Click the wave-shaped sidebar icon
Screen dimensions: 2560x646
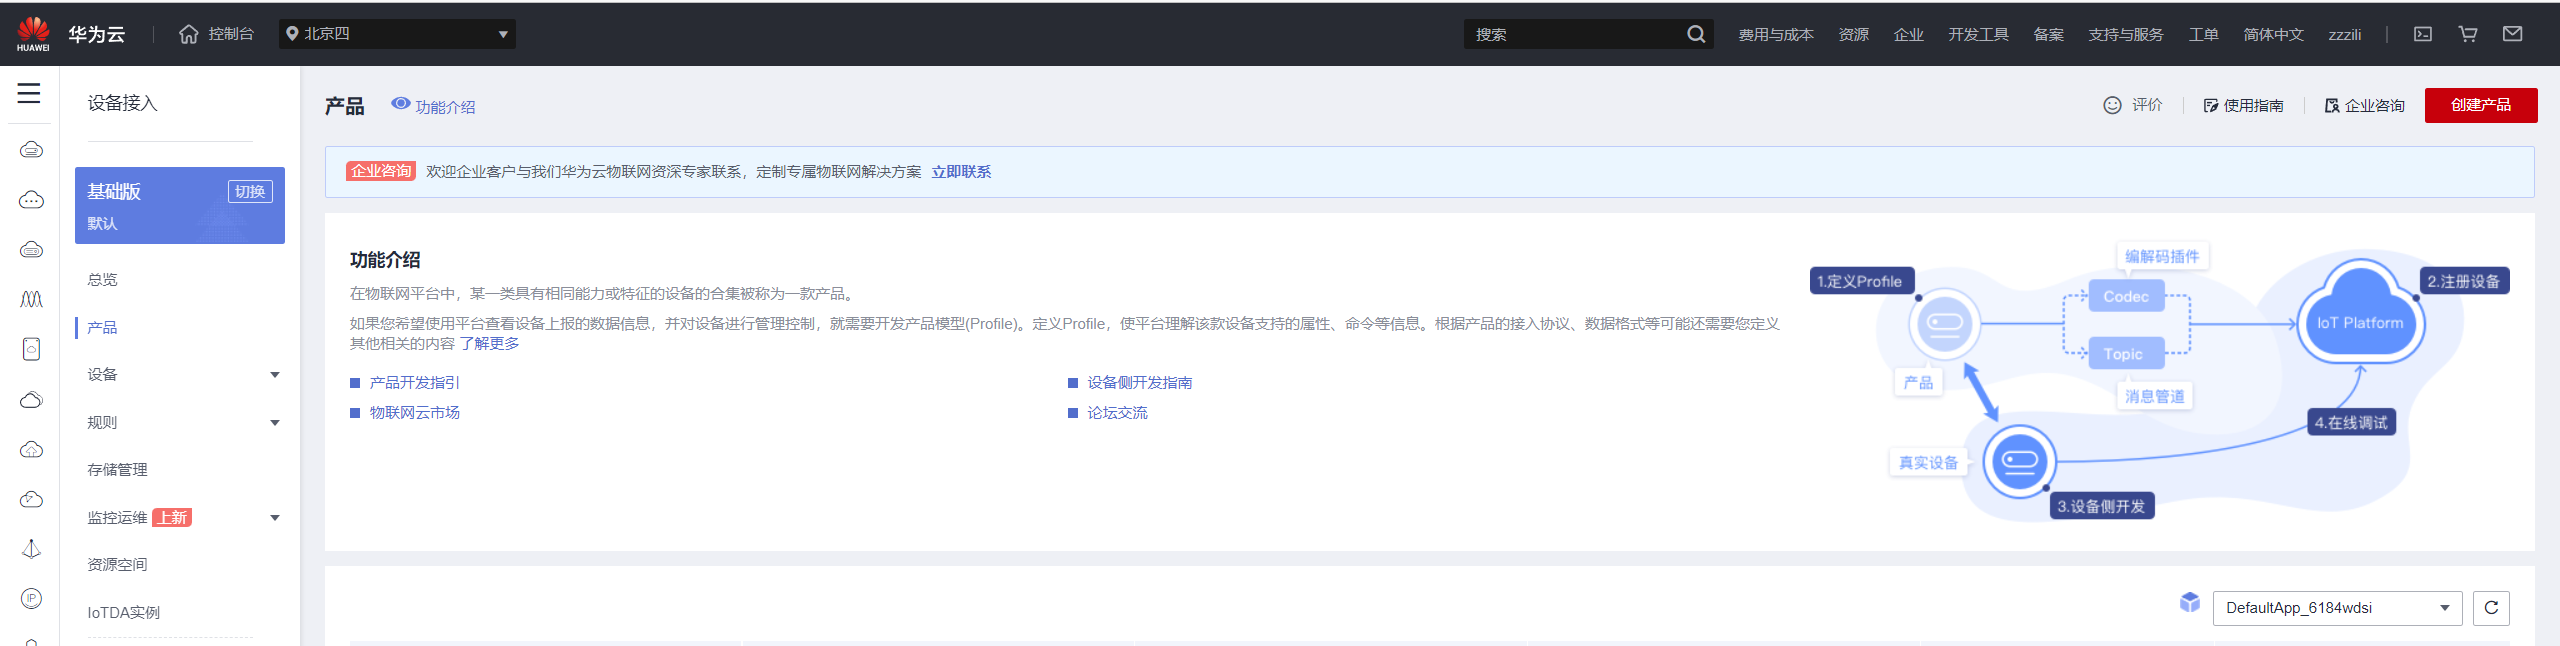[31, 299]
